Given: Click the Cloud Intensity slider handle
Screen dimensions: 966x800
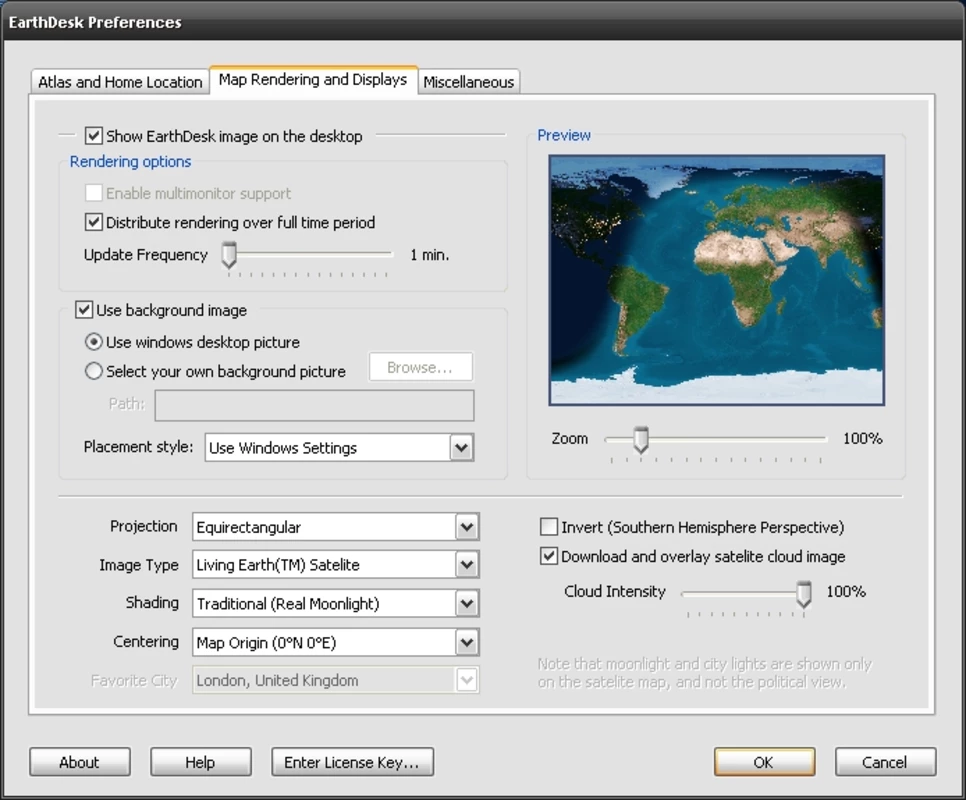Looking at the screenshot, I should coord(803,594).
